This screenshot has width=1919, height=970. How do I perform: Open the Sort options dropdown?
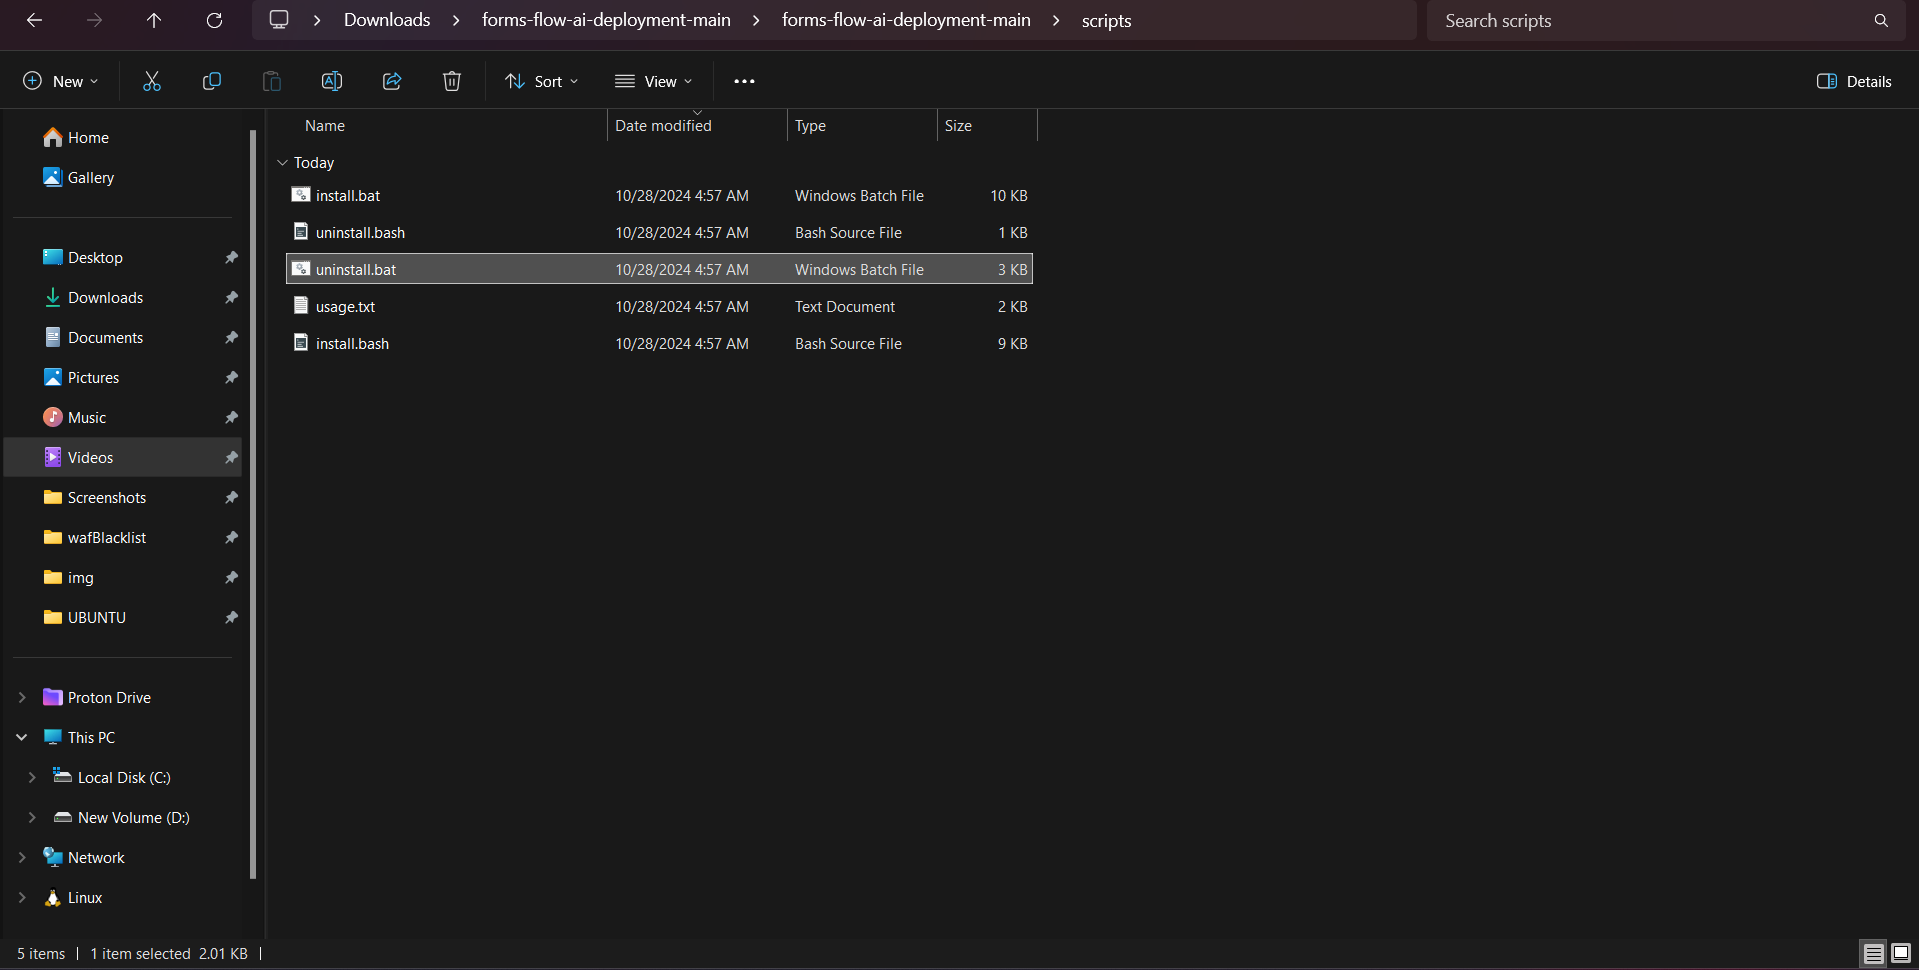coord(541,81)
